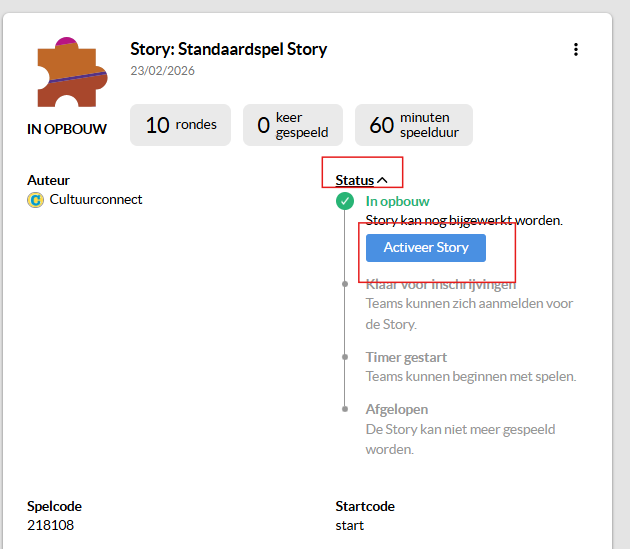Select the 10 rondes badge
630x549 pixels.
180,125
